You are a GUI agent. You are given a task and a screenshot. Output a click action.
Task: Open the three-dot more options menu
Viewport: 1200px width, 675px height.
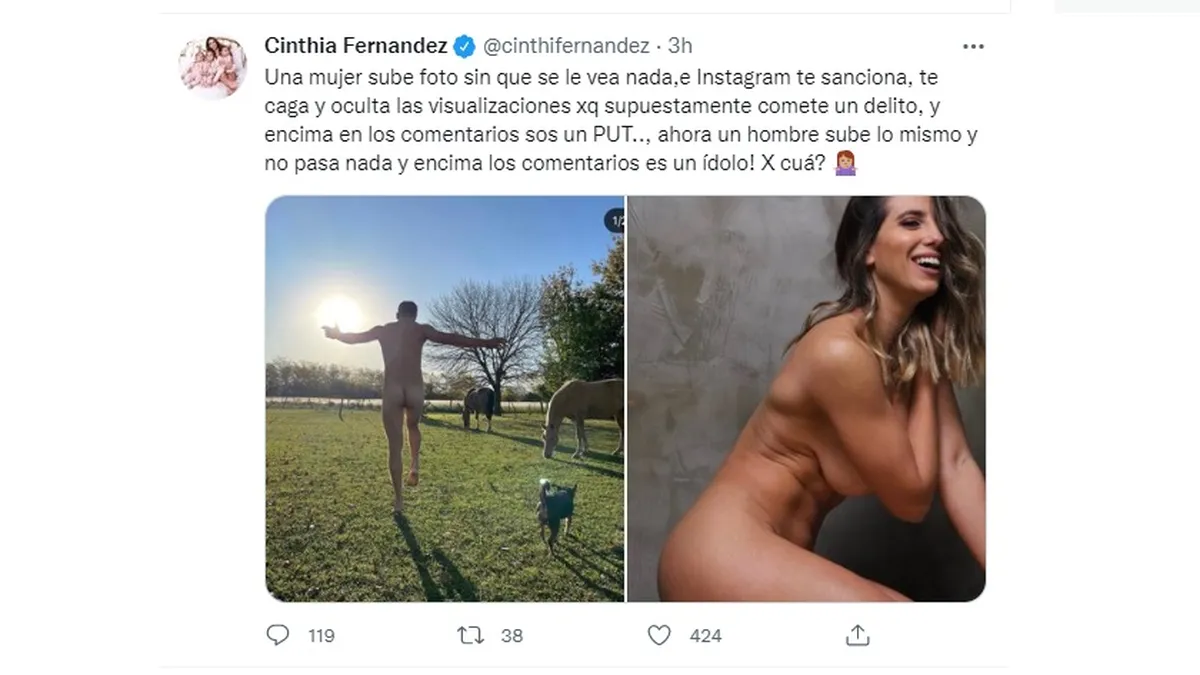973,46
